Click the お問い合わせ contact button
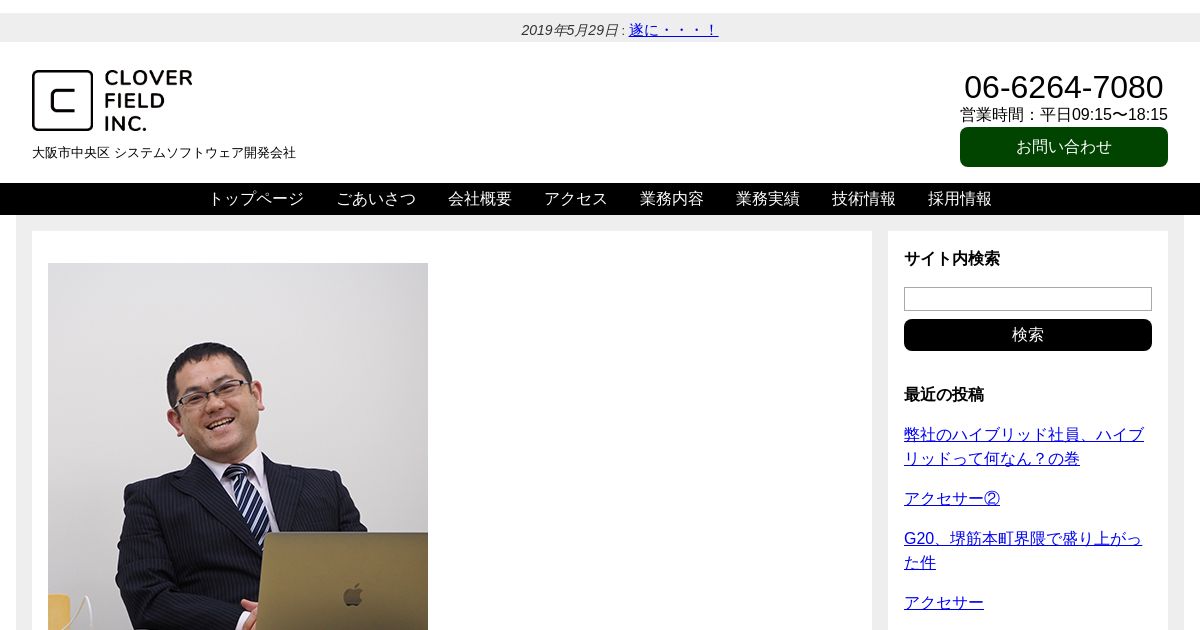Viewport: 1200px width, 630px height. (x=1064, y=147)
